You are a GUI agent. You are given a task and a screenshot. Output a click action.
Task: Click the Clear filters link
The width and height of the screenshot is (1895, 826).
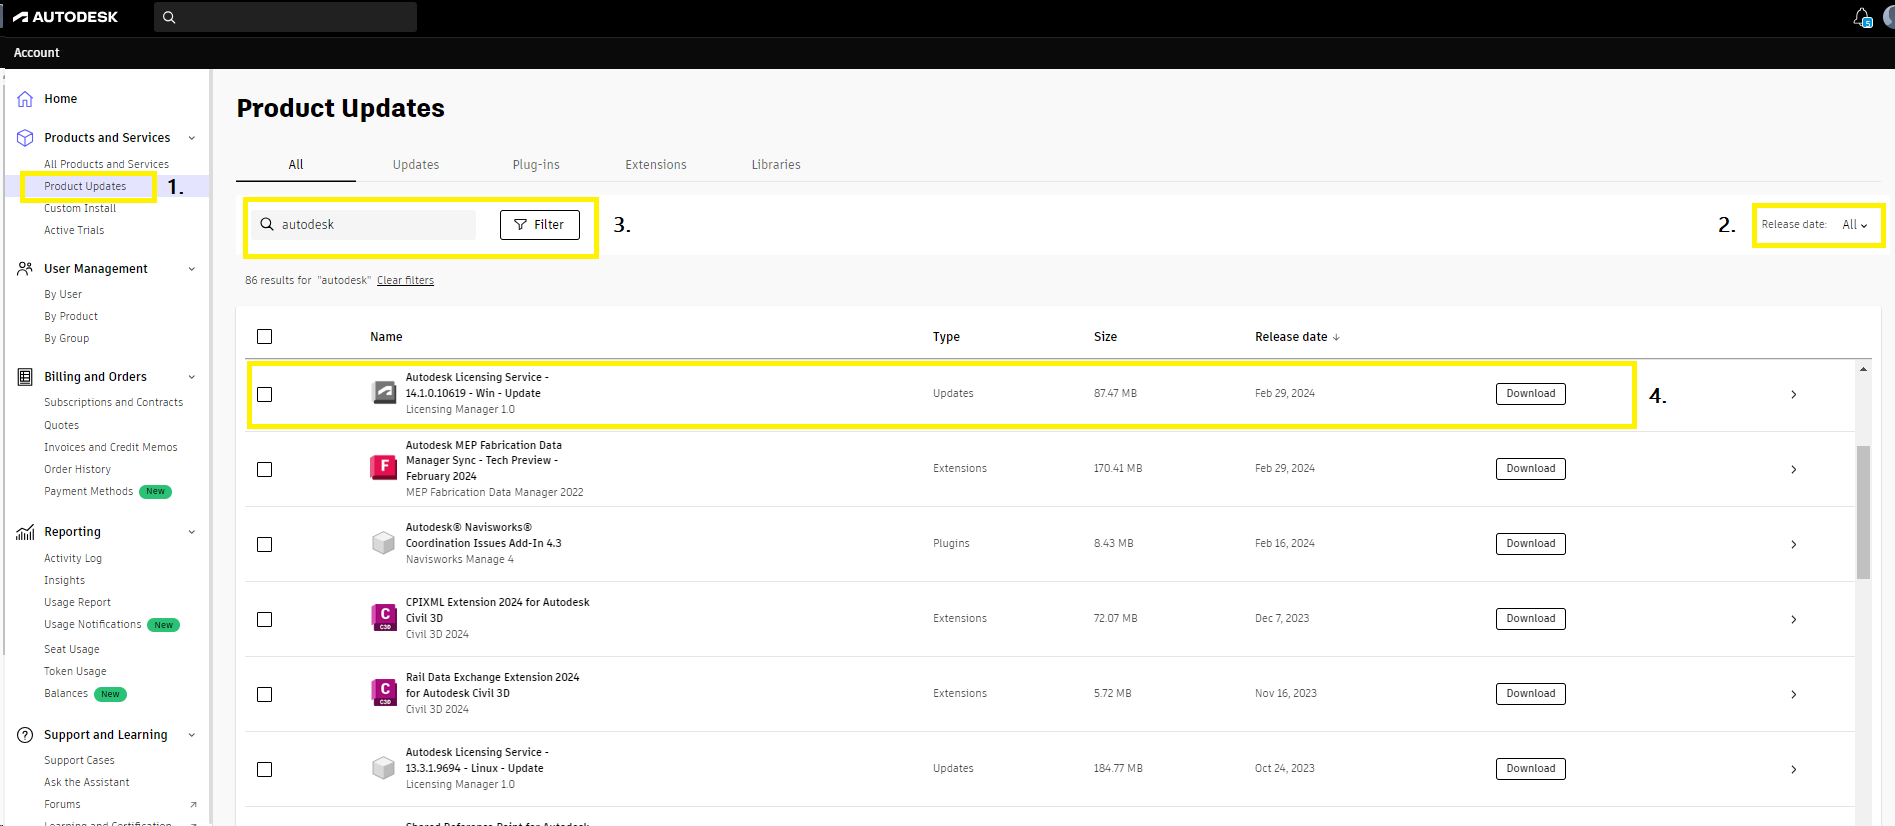[x=405, y=281]
